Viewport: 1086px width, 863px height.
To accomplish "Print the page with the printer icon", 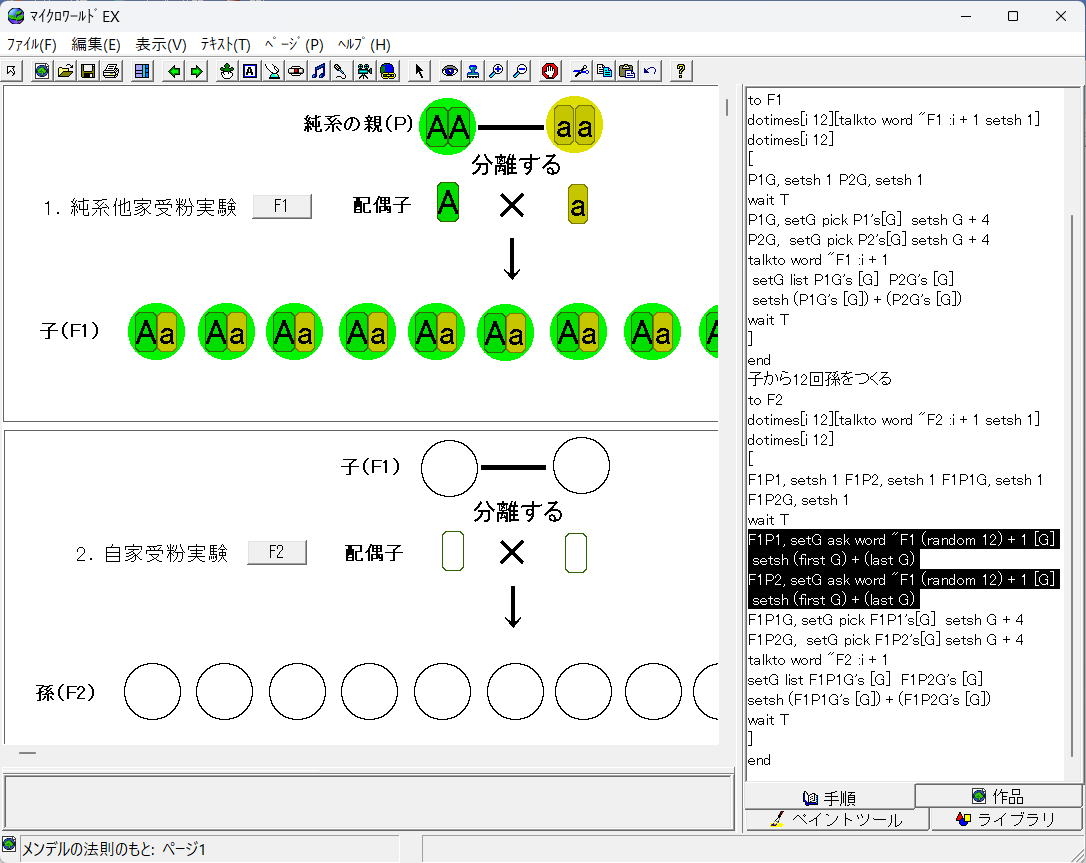I will [x=111, y=71].
